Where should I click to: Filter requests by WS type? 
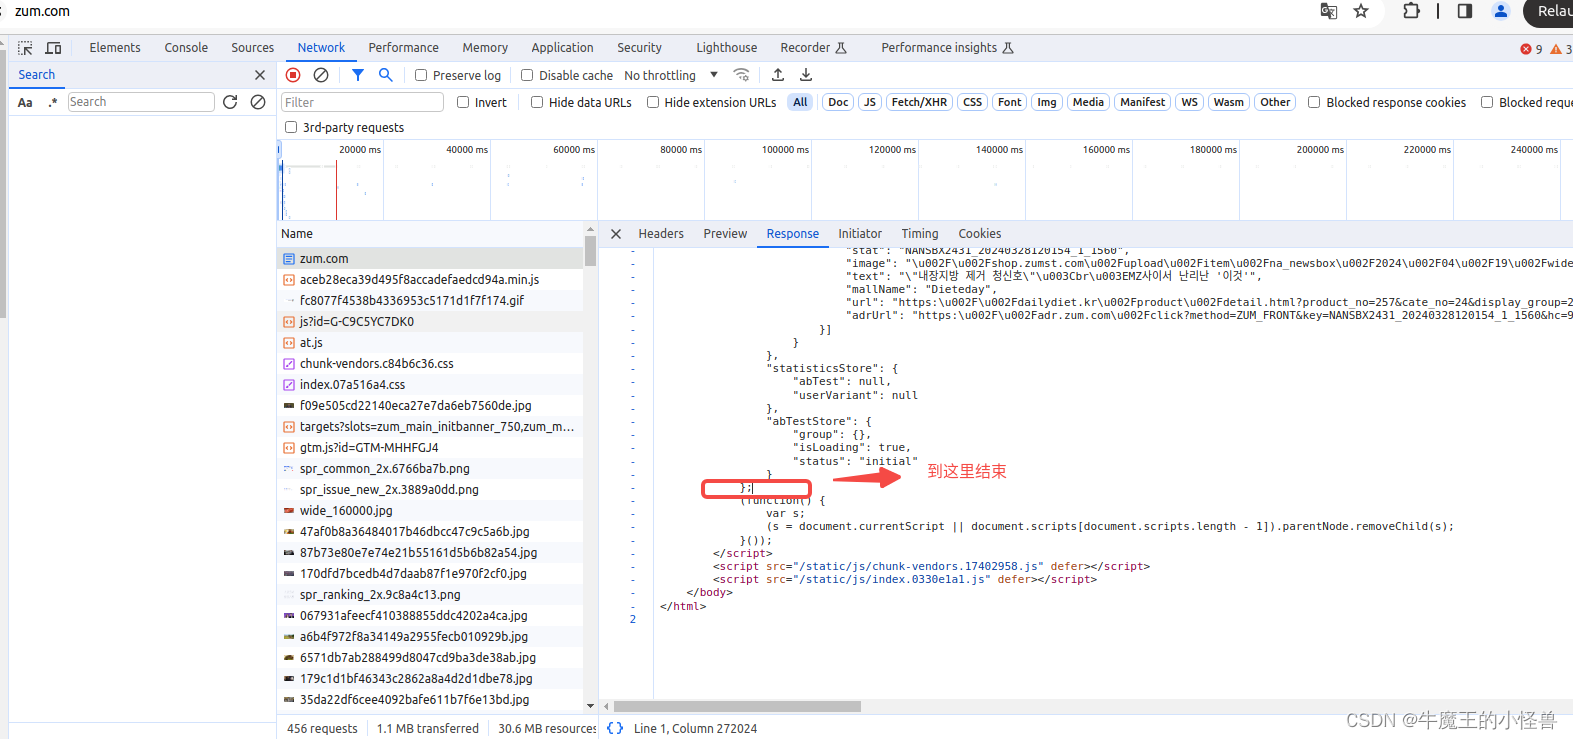click(x=1189, y=102)
